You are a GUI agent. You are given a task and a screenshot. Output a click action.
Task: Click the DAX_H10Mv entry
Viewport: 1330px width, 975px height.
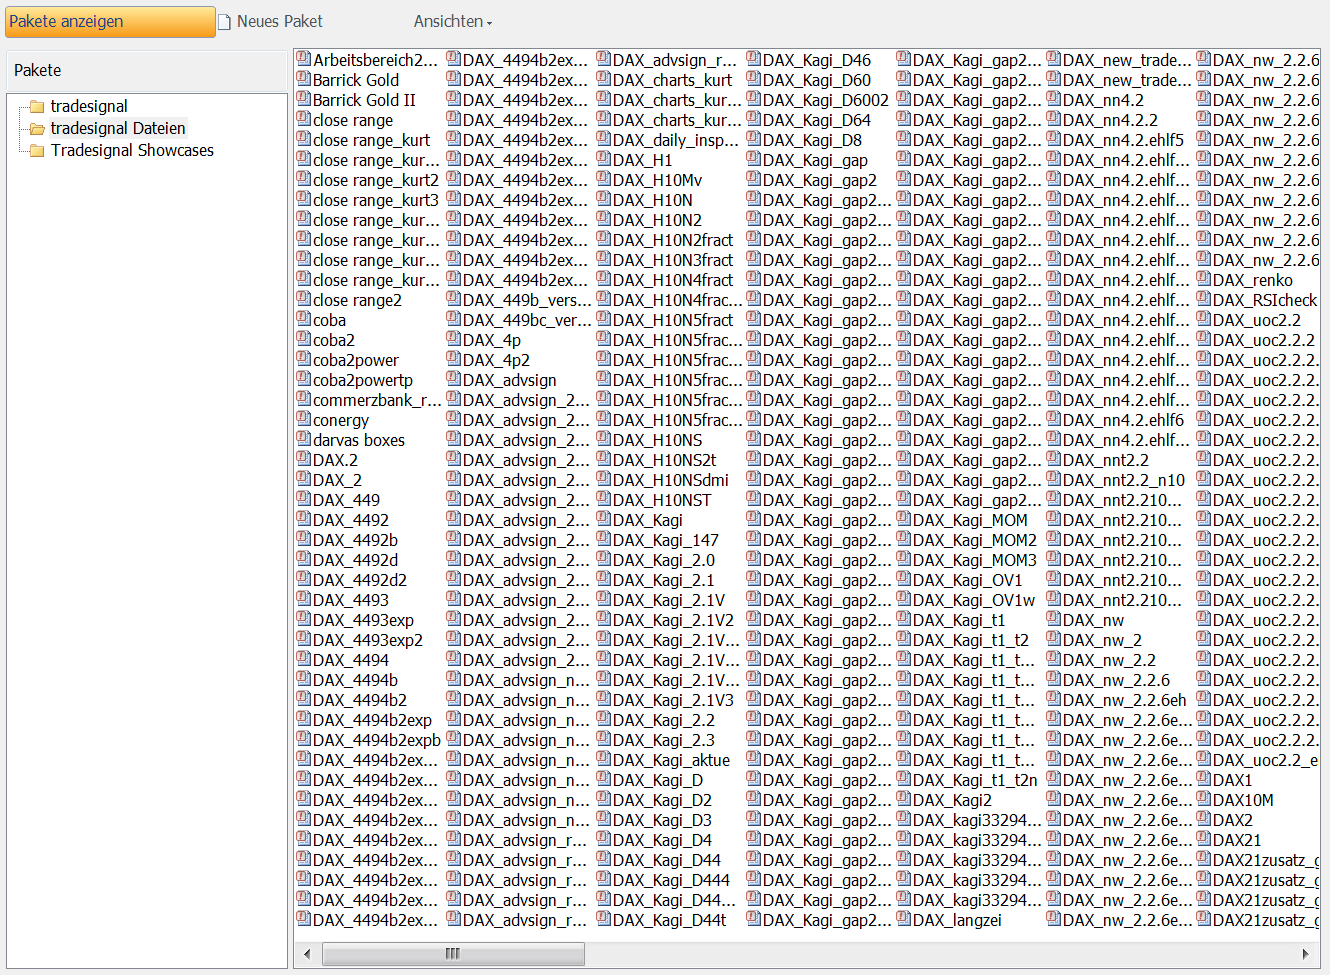tap(657, 180)
